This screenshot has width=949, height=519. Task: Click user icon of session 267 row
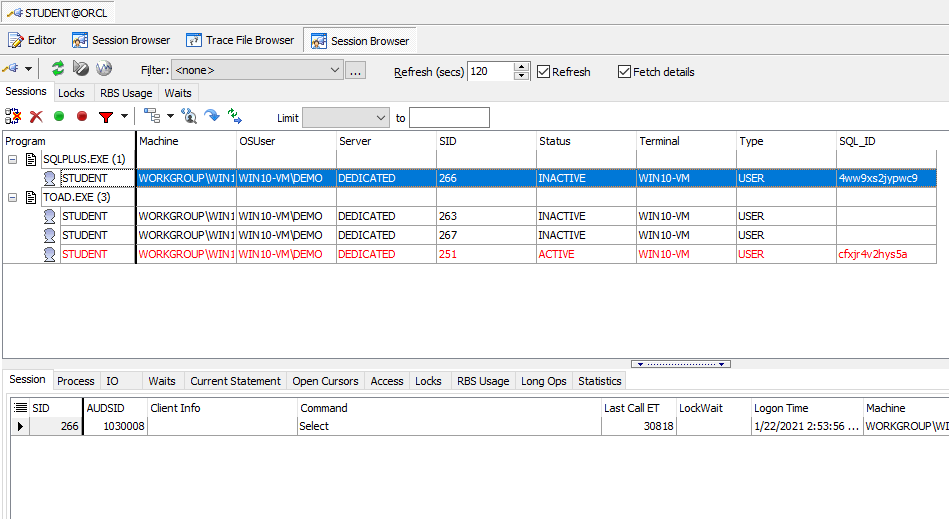tap(50, 235)
